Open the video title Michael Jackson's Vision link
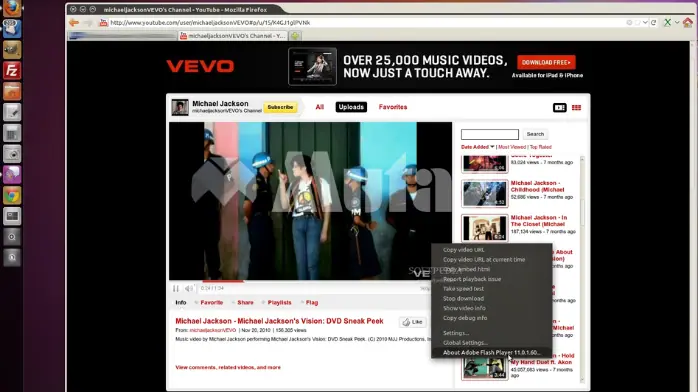 [x=279, y=321]
